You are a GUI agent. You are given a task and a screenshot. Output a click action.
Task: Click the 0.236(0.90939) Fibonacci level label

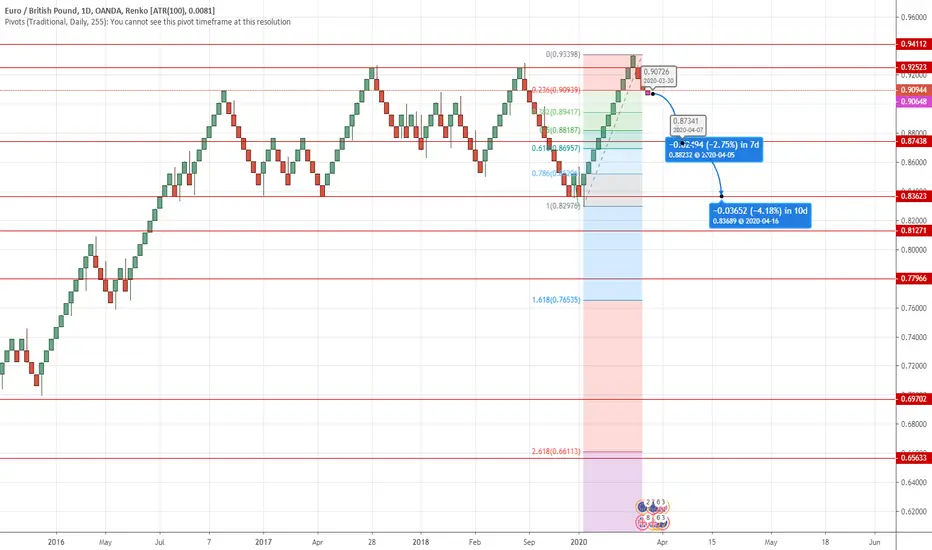[556, 90]
